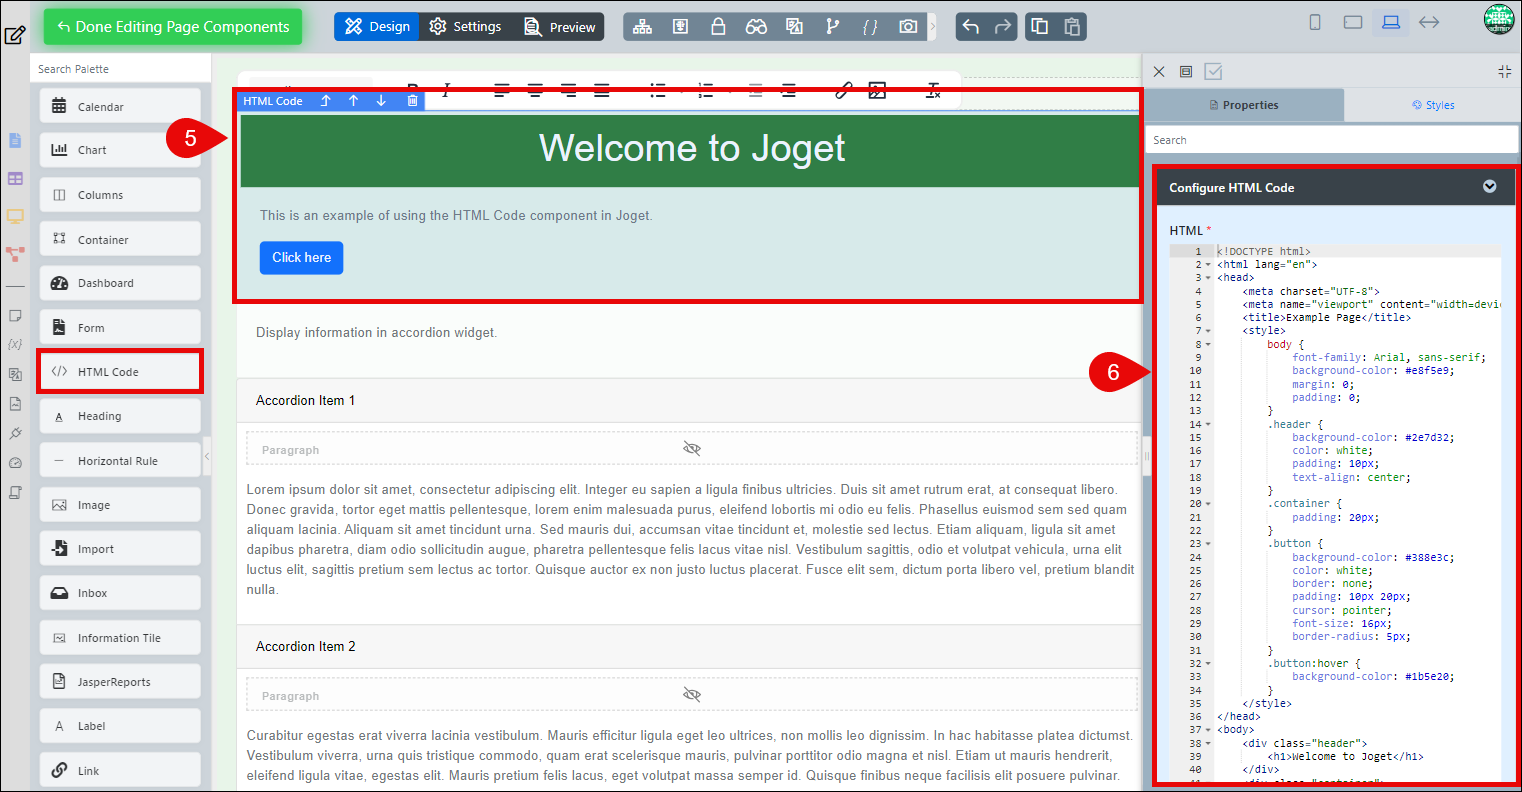1522x792 pixels.
Task: Open the datalist builder icon in left sidebar
Action: point(15,179)
